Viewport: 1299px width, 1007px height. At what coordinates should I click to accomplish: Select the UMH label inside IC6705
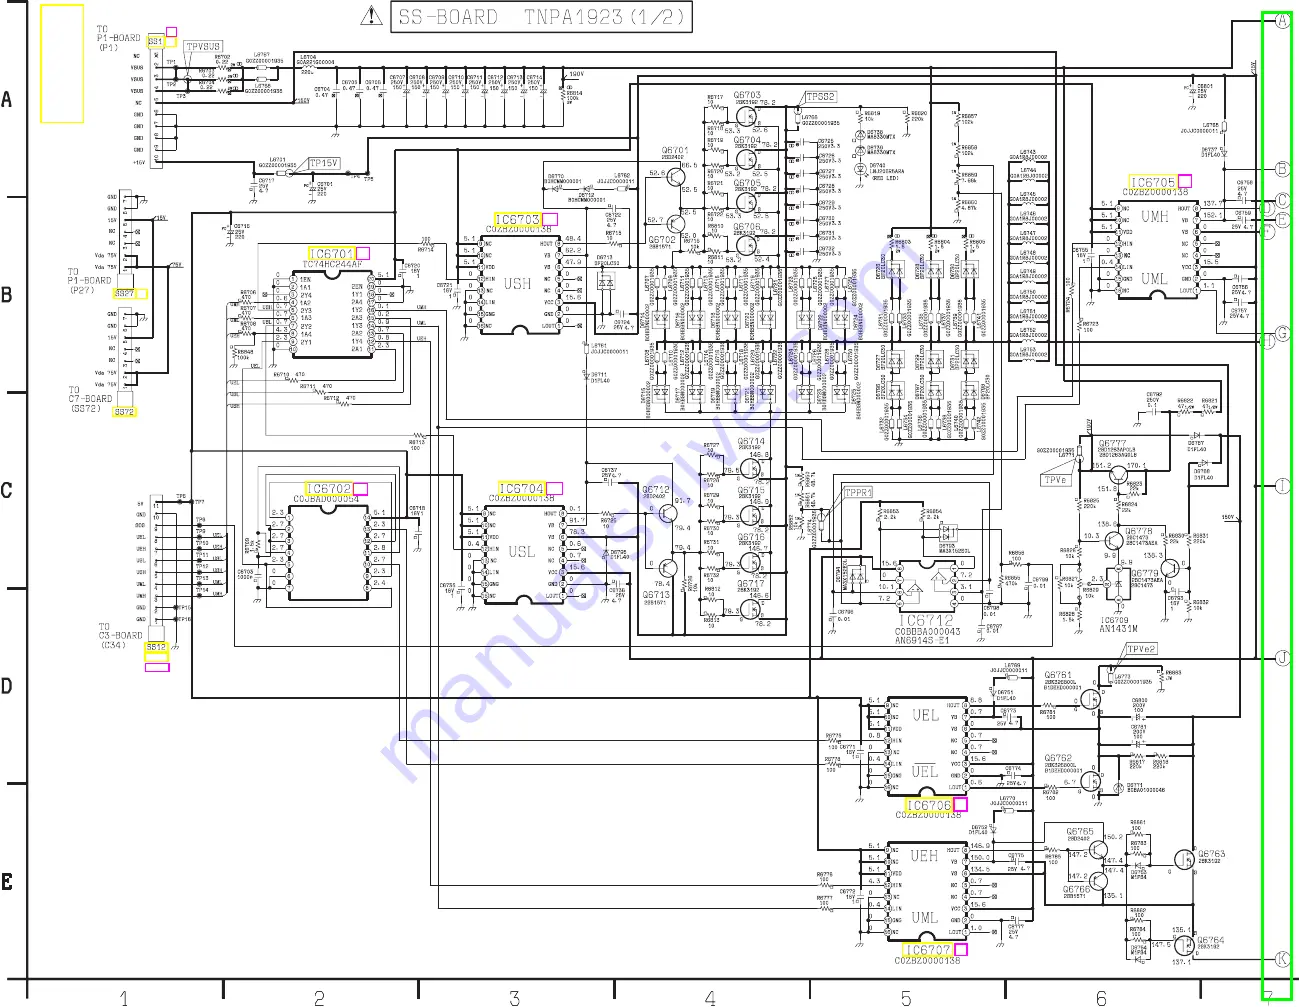click(1155, 216)
